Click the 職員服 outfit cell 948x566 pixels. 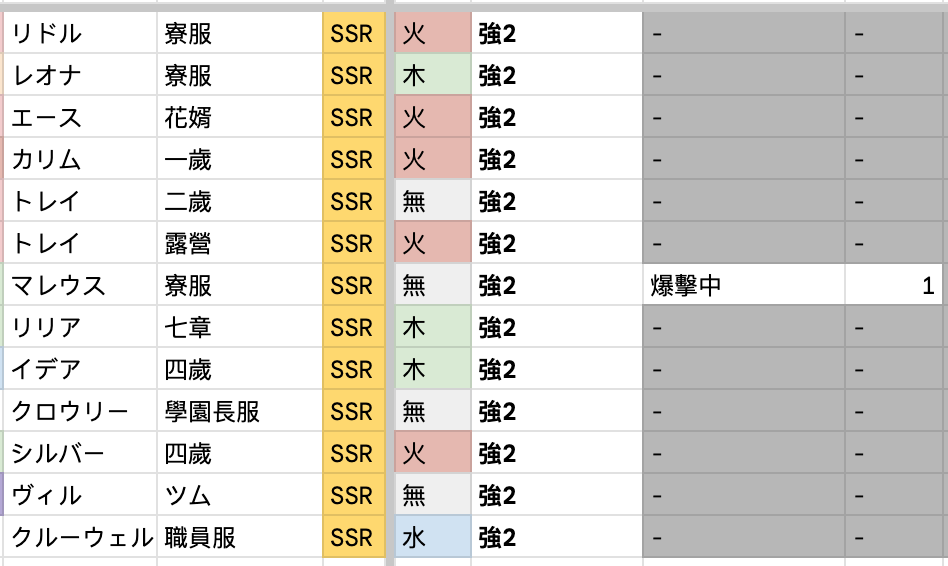[239, 537]
